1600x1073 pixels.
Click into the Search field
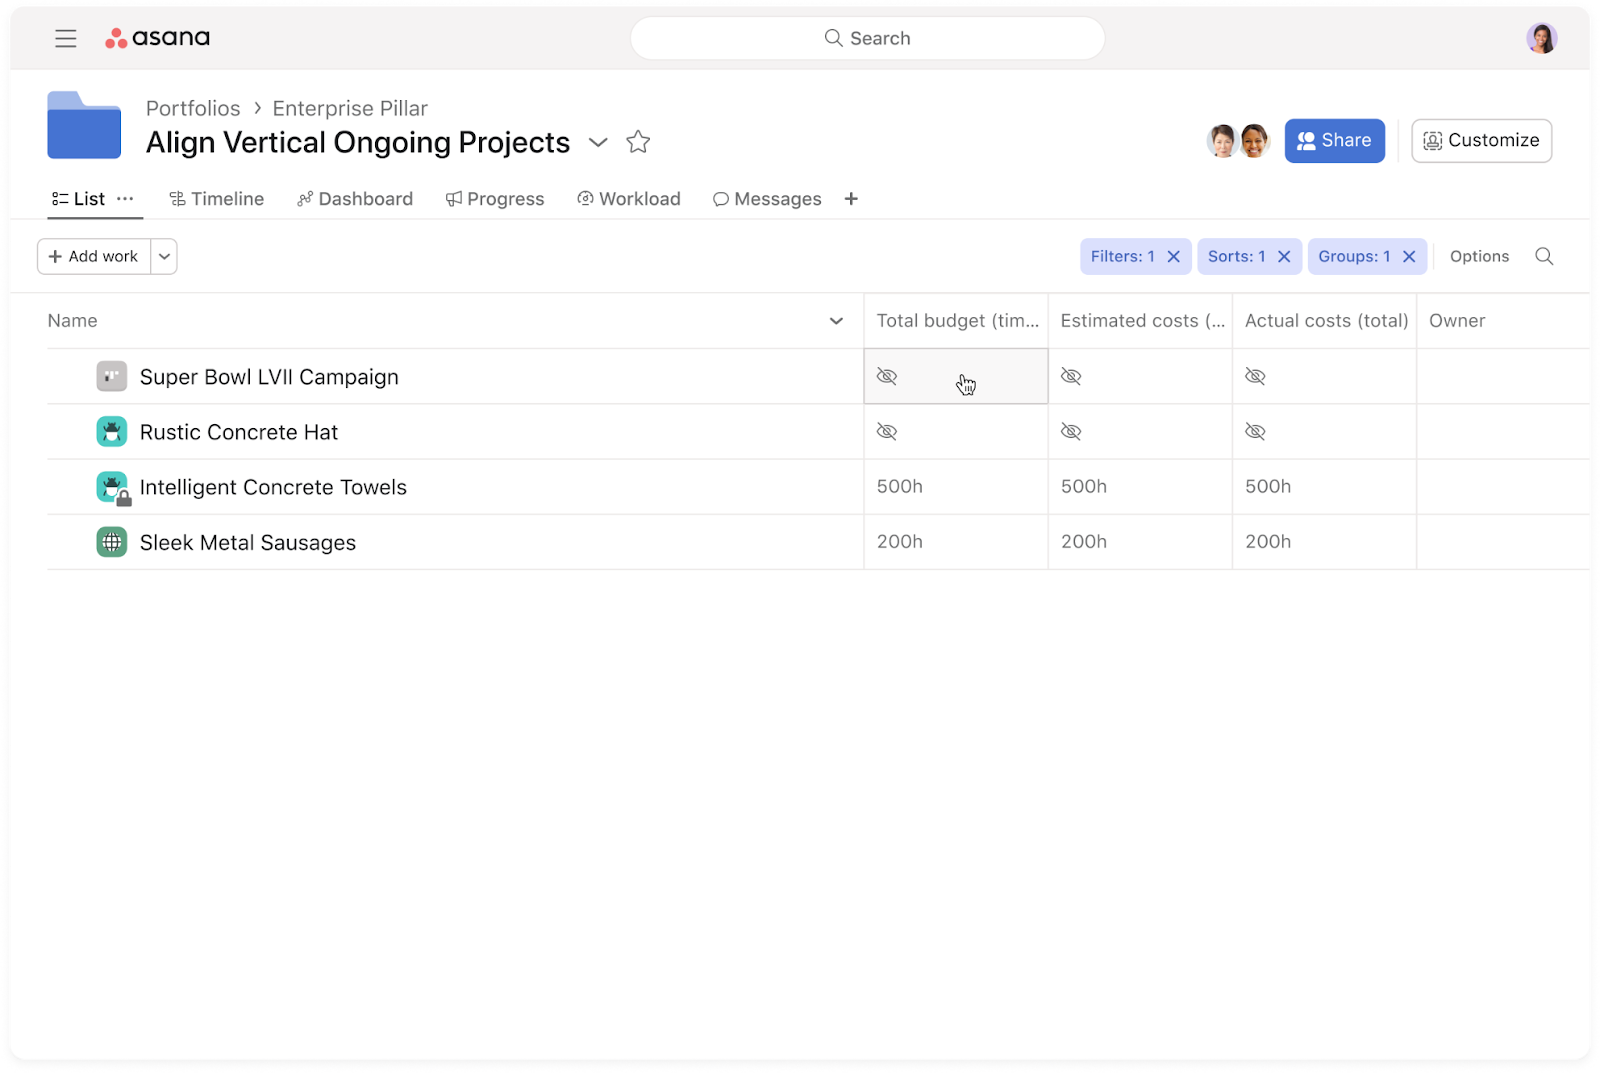867,39
